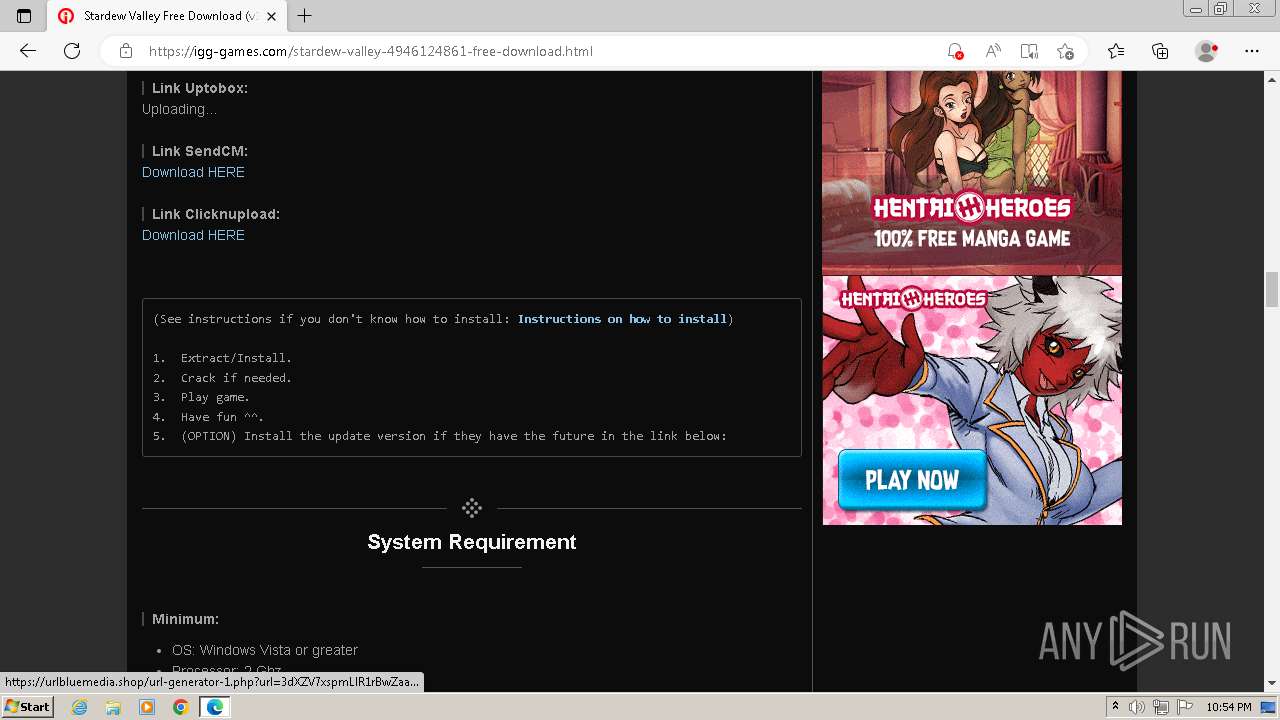
Task: Click Clicknupload Download HERE link
Action: click(x=193, y=235)
